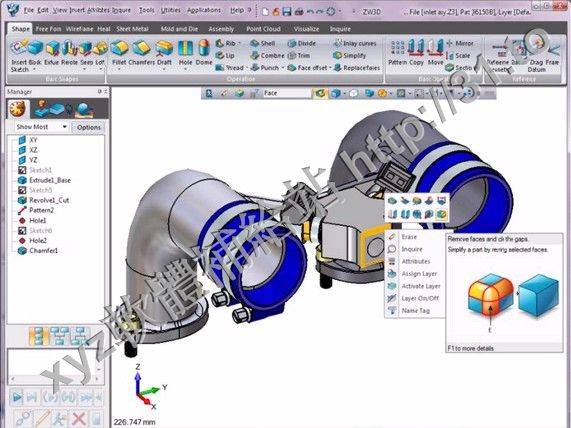
Task: Switch to the Assembly tab
Action: point(221,28)
